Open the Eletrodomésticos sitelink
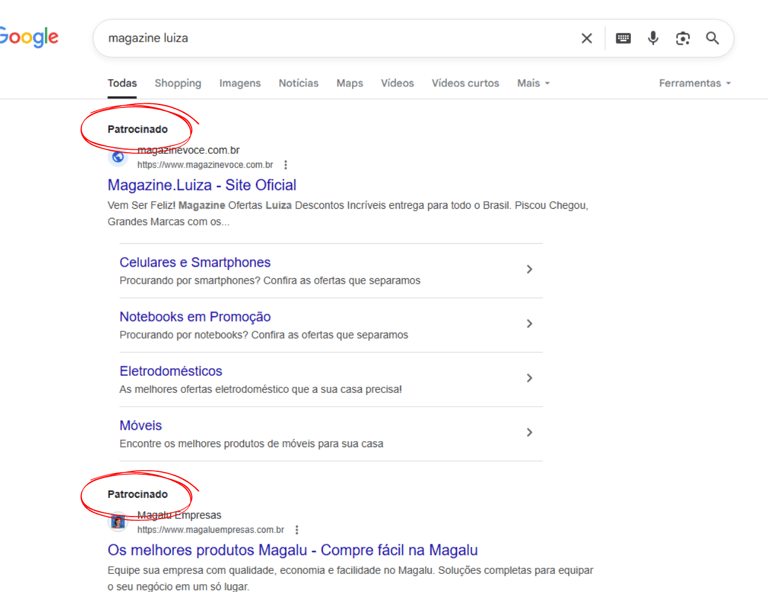 coord(171,371)
